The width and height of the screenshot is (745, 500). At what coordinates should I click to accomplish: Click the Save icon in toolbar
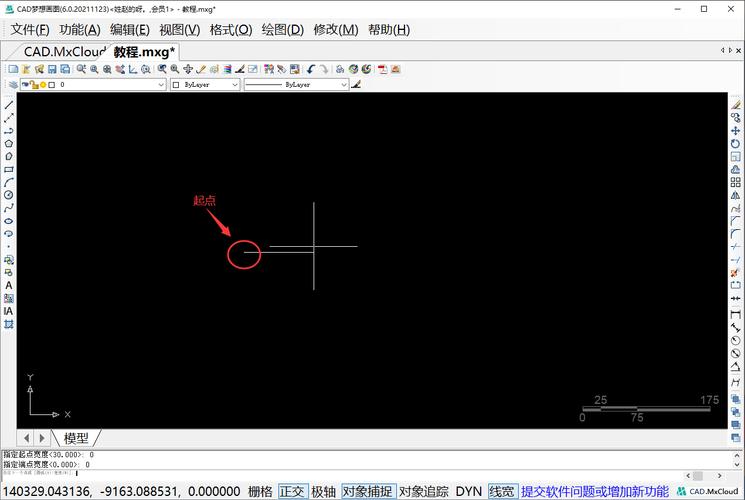pos(52,69)
